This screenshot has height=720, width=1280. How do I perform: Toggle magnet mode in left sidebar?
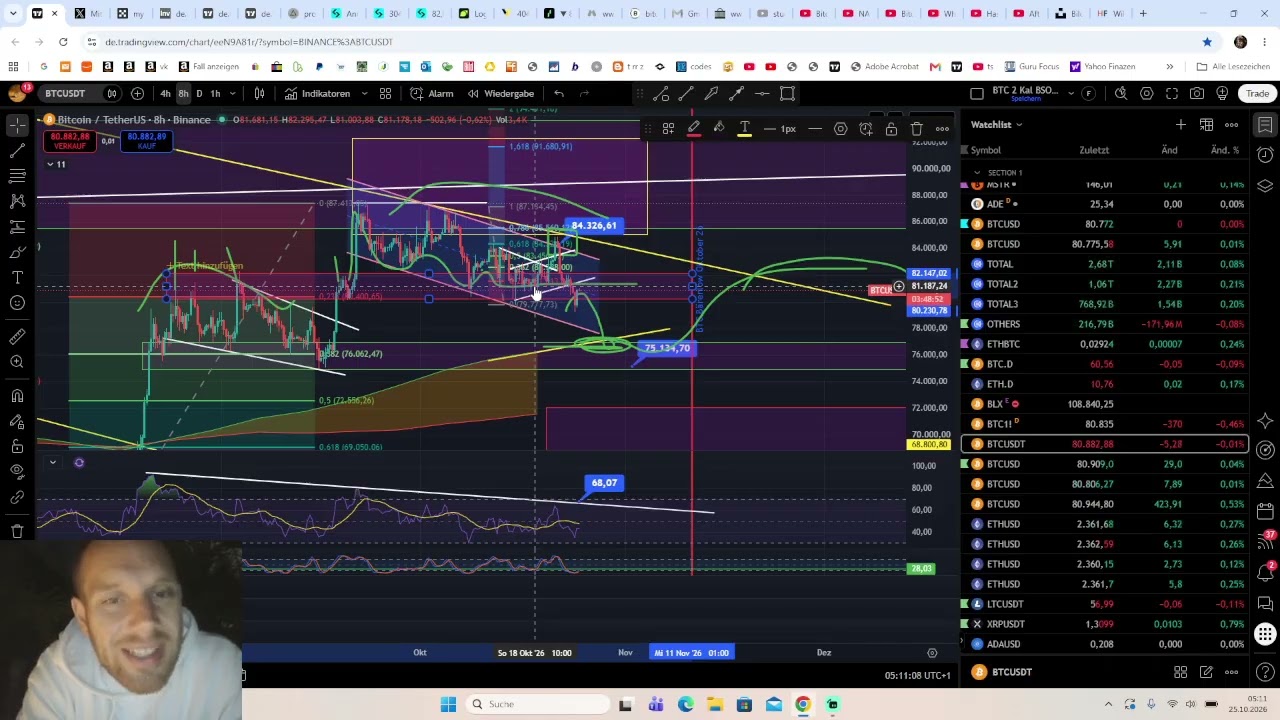point(17,396)
